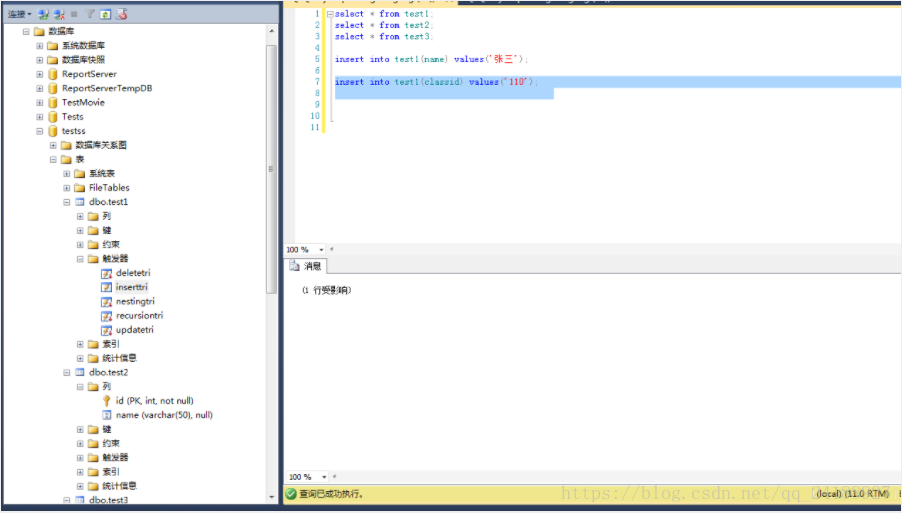Screen dimensions: 902x513
Task: Click the recursiontri trigger icon
Action: [x=106, y=316]
